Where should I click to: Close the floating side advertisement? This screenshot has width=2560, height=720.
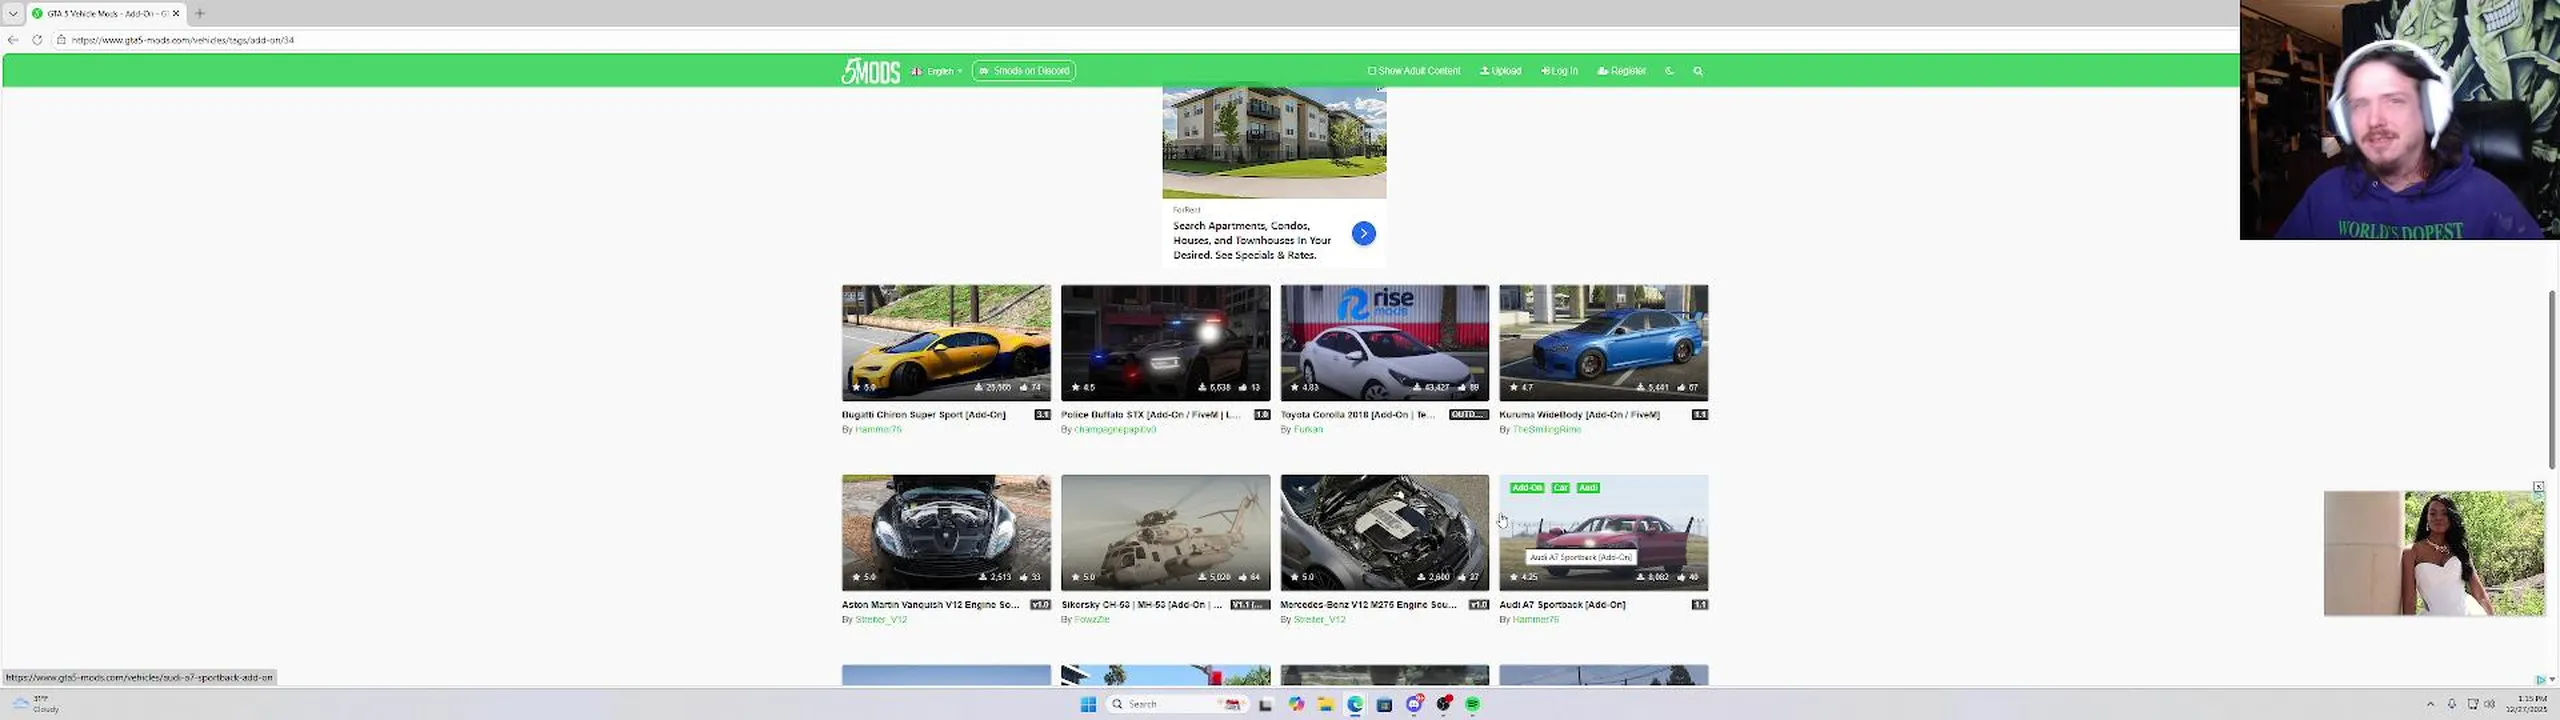tap(2538, 487)
